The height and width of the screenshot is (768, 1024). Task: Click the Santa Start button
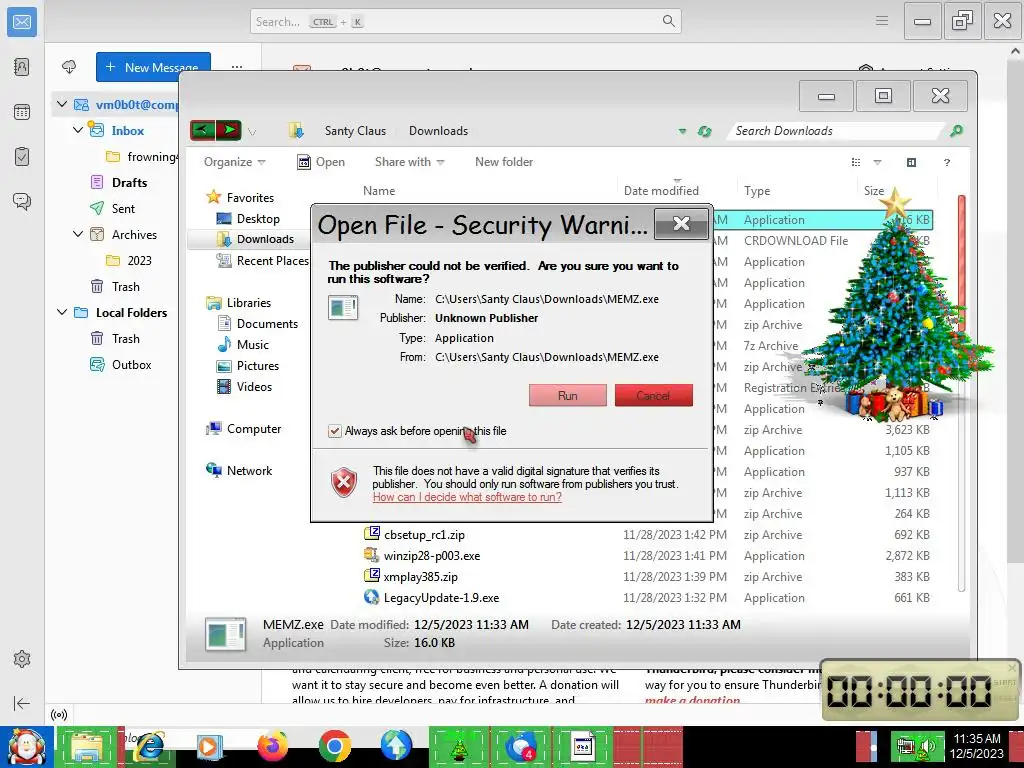click(25, 747)
